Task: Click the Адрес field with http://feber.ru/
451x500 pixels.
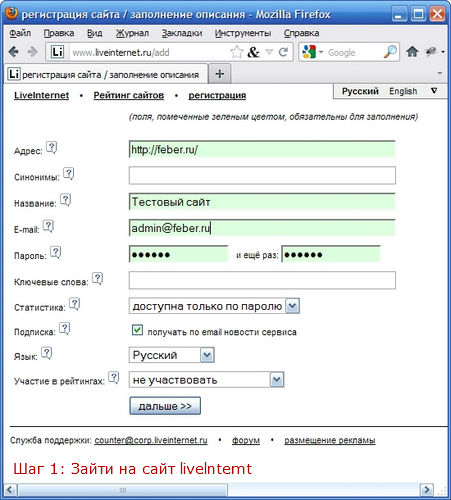Action: tap(262, 149)
